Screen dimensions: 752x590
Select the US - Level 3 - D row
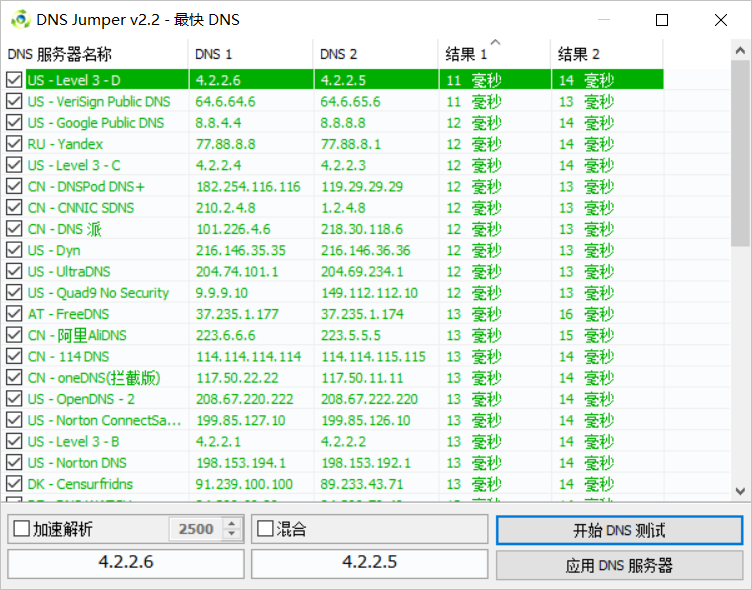tap(335, 80)
